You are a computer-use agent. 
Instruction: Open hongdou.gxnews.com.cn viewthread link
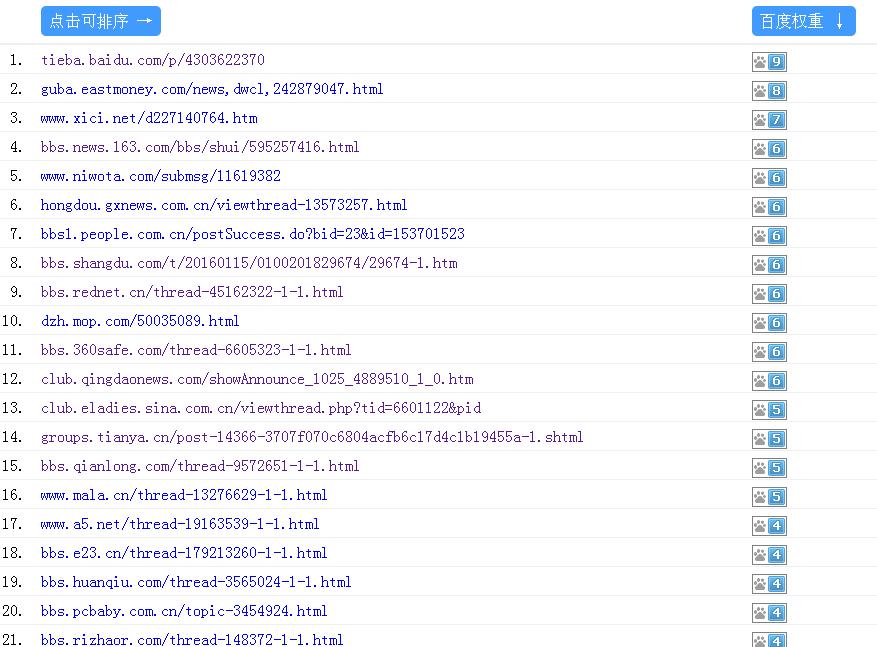(x=224, y=205)
